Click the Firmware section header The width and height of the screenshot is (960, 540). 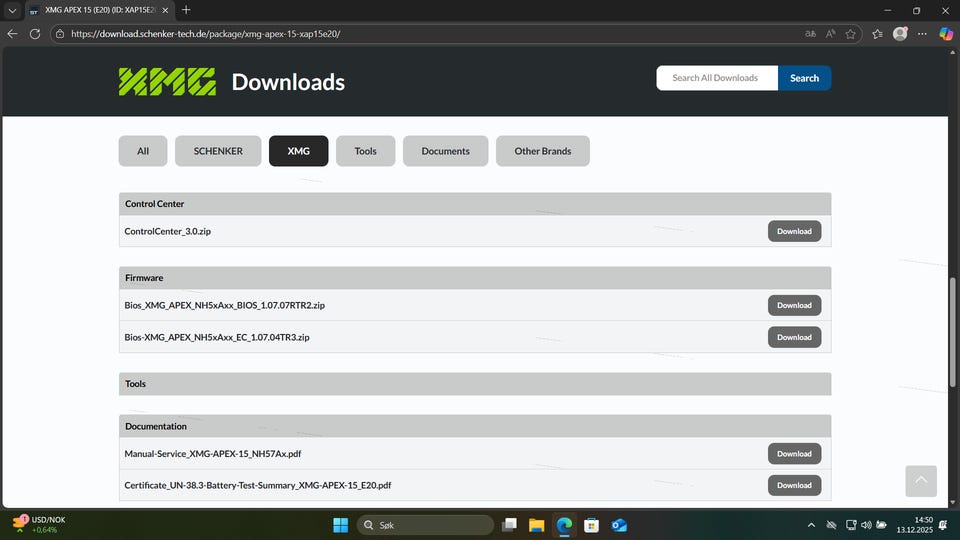coord(475,277)
